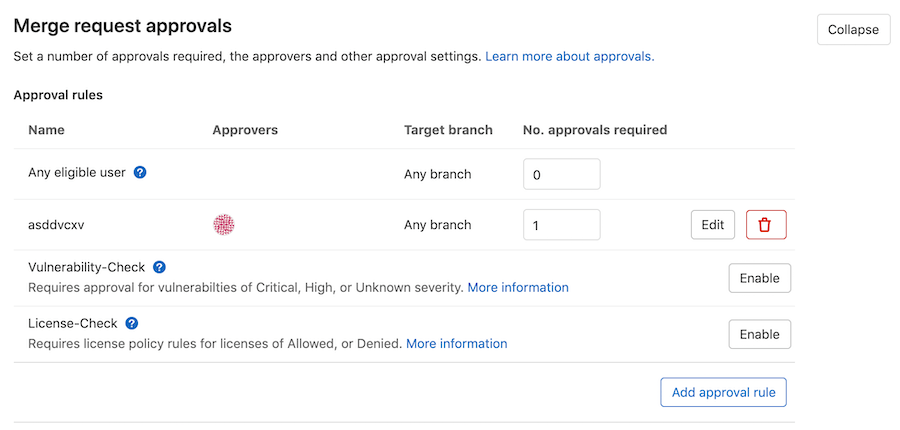Viewport: 900px width, 430px height.
Task: Click the License-Check rule title
Action: point(73,324)
